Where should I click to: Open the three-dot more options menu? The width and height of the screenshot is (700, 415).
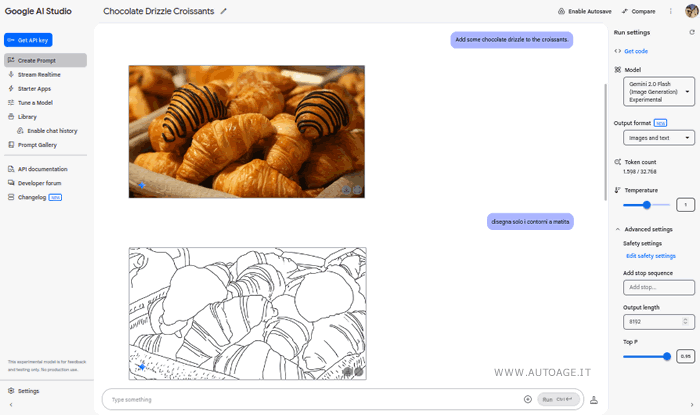click(x=670, y=11)
